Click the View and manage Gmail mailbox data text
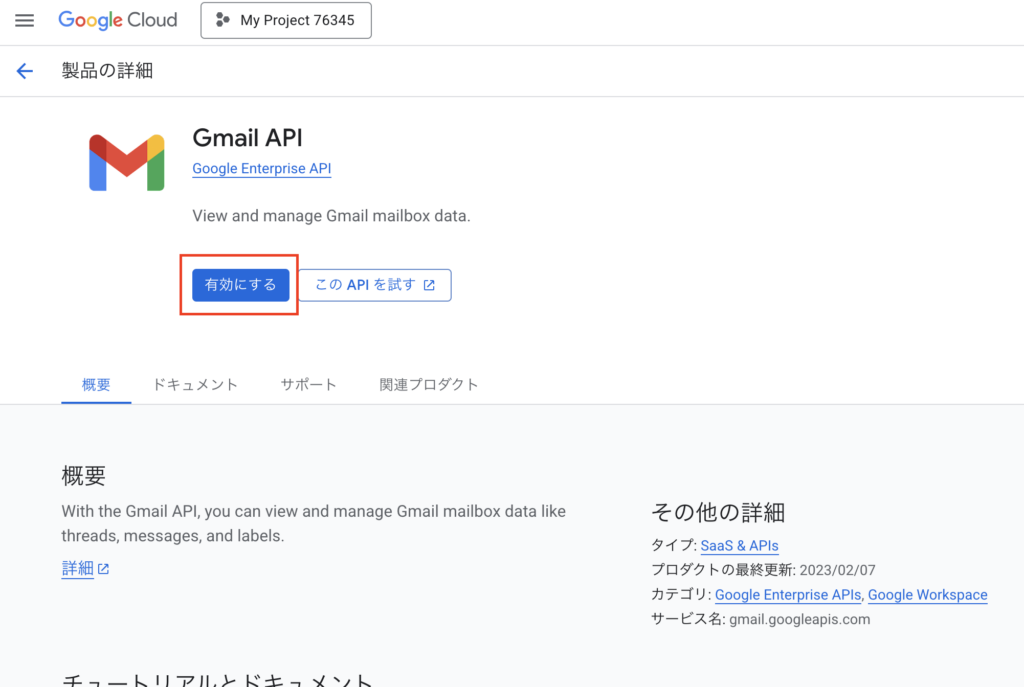Image resolution: width=1024 pixels, height=687 pixels. (331, 216)
